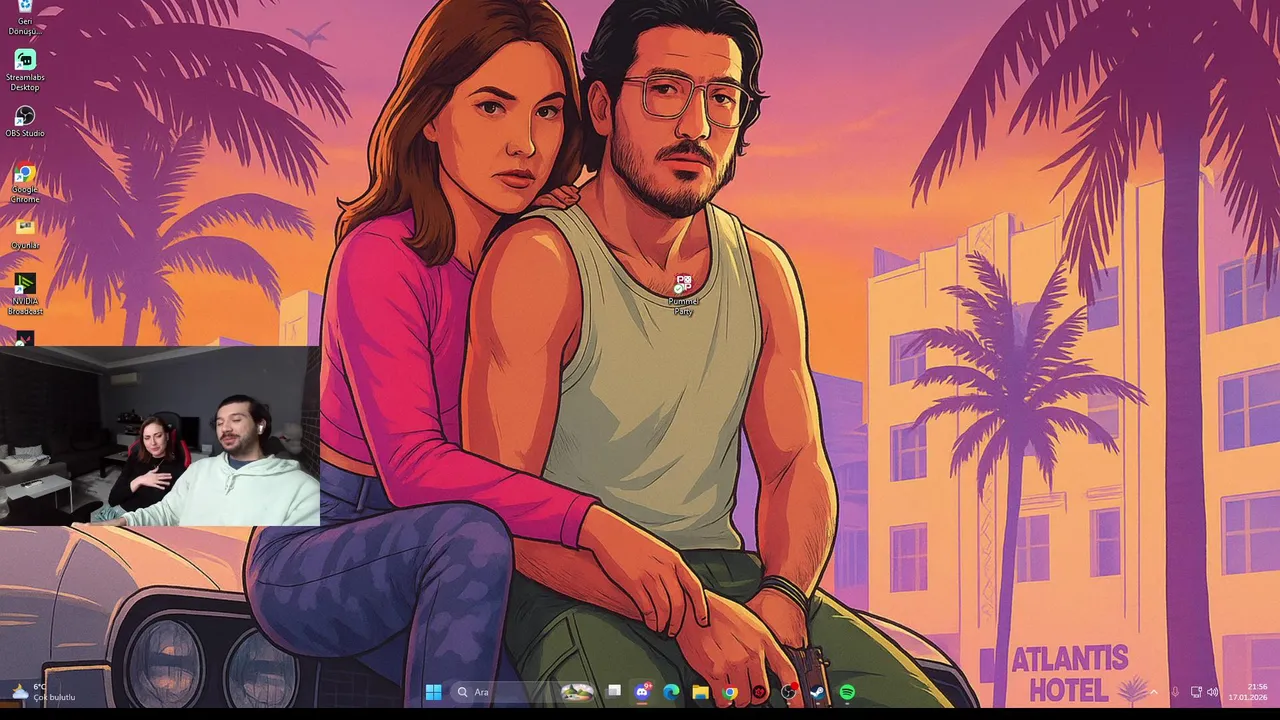The width and height of the screenshot is (1280, 720).
Task: Select Google Chrome desktop shortcut
Action: (x=25, y=184)
